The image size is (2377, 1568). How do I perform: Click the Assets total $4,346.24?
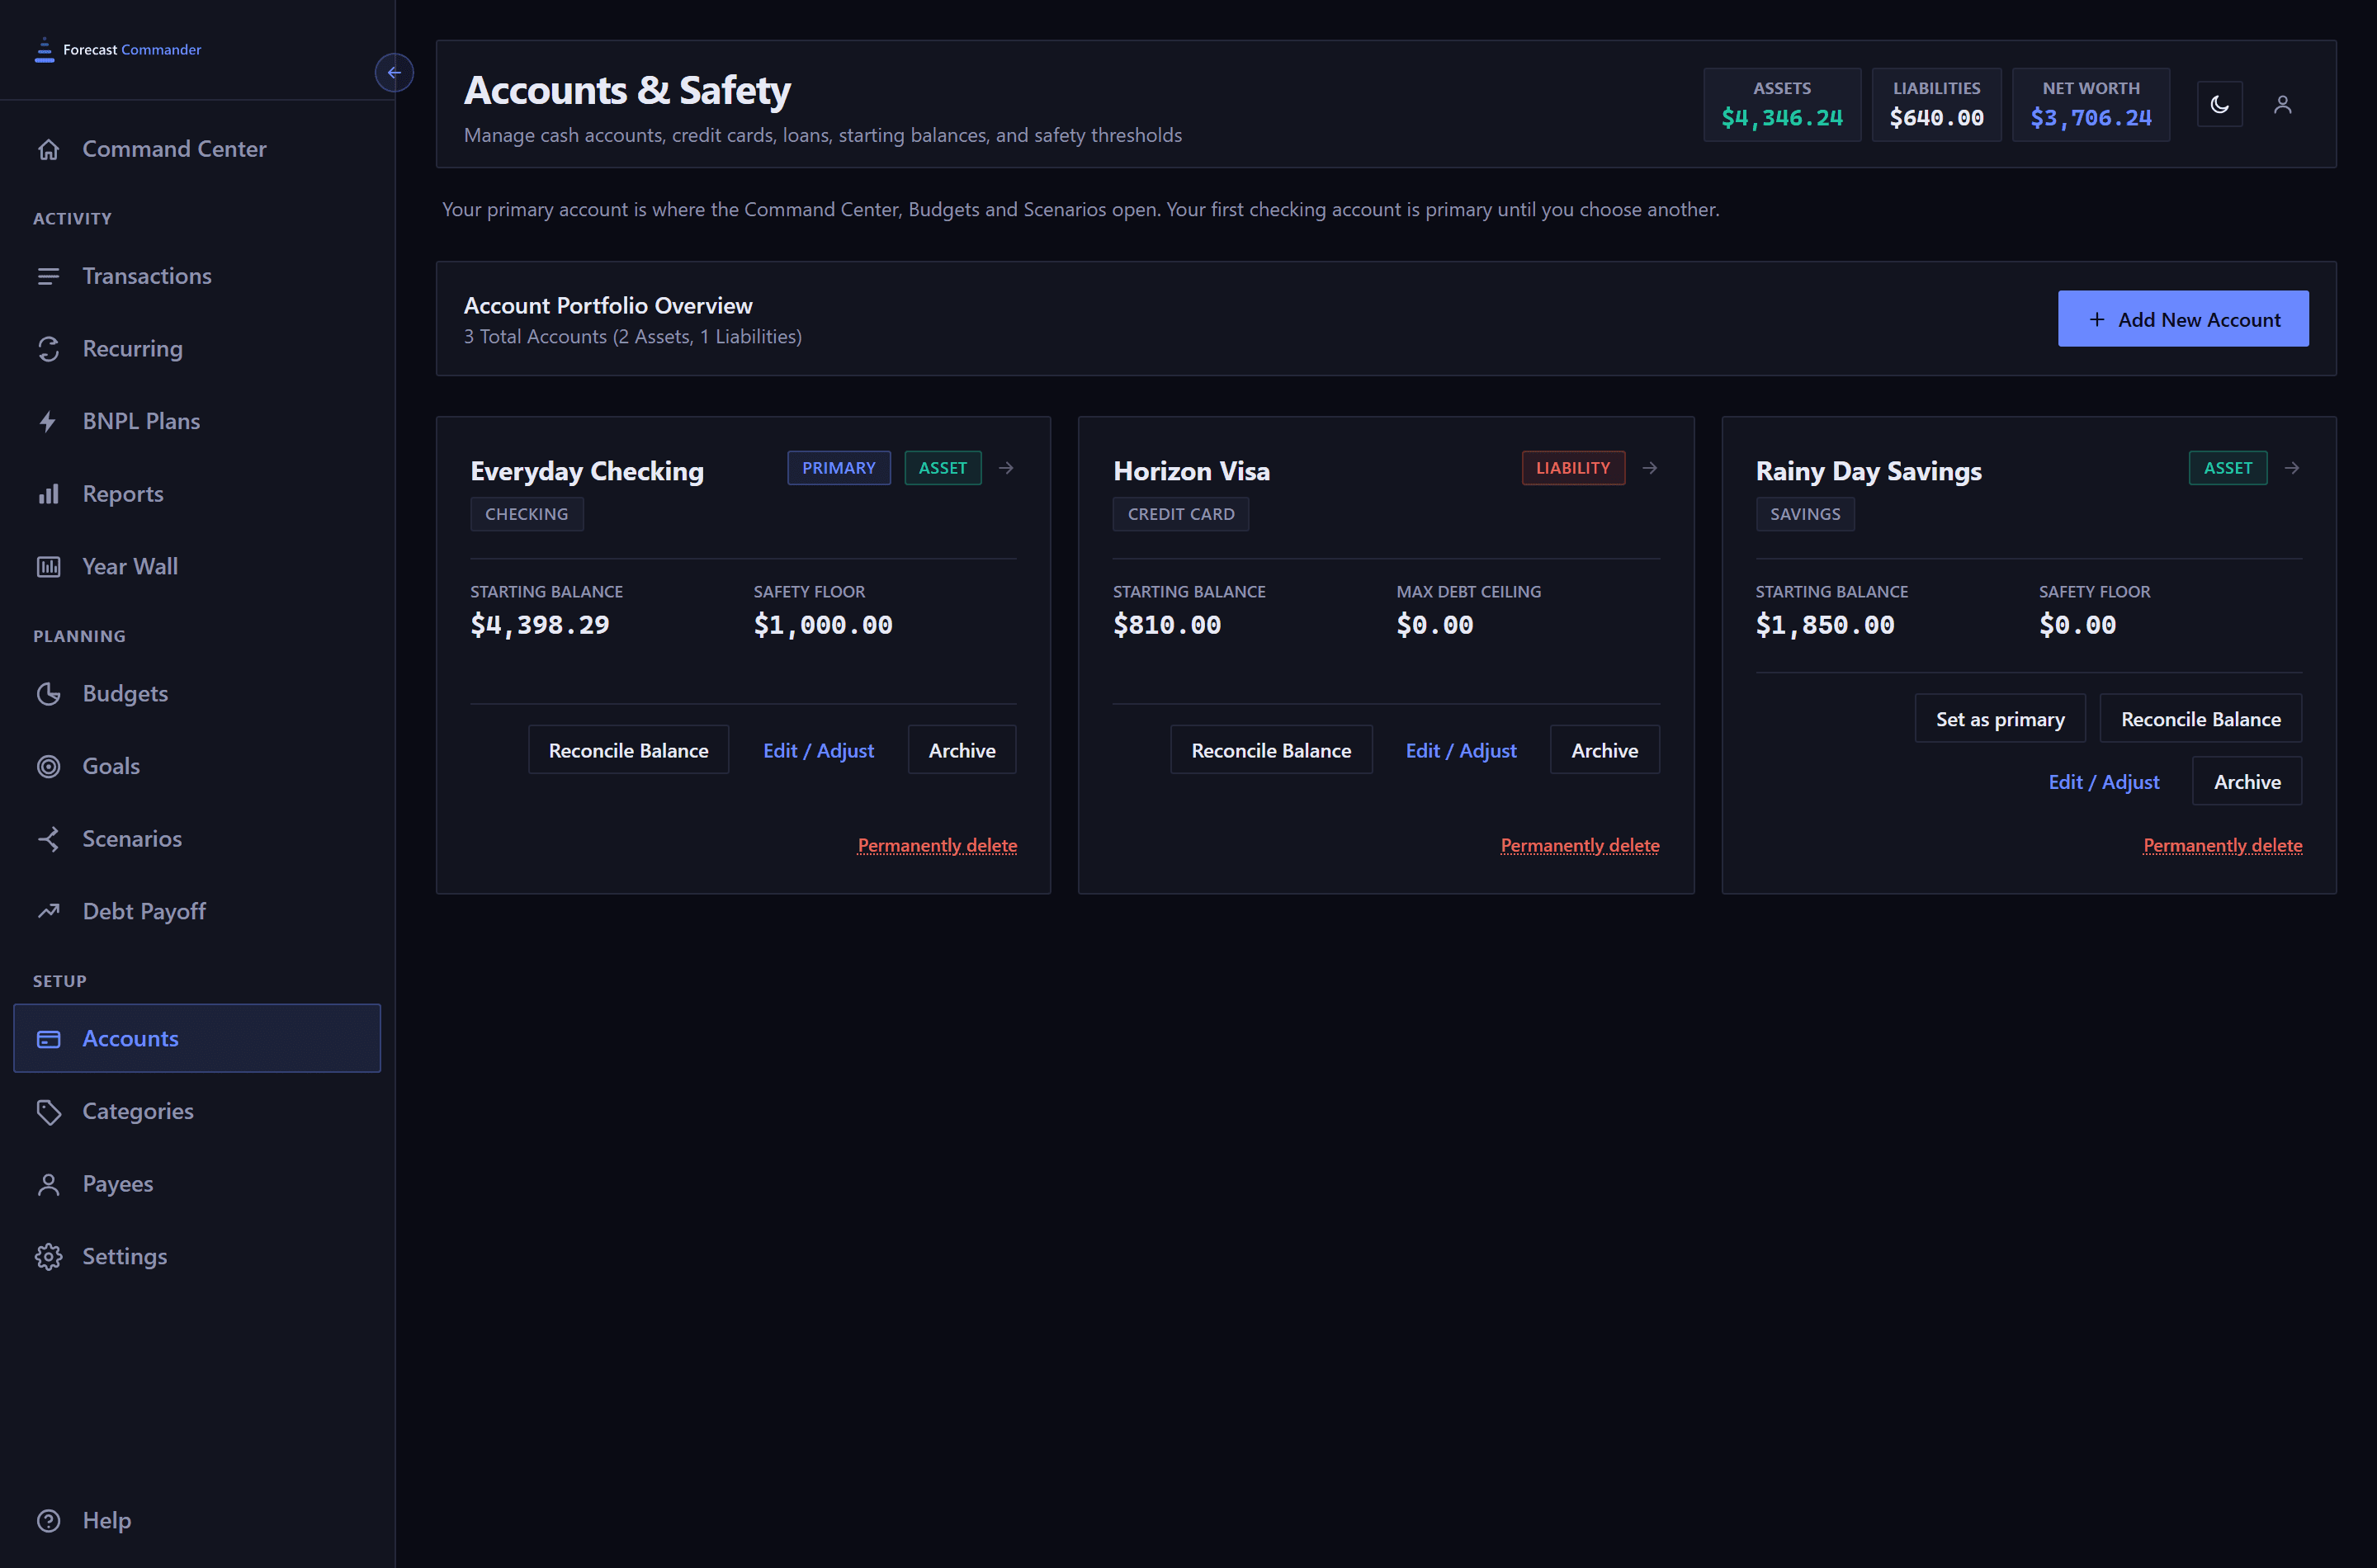[x=1782, y=118]
